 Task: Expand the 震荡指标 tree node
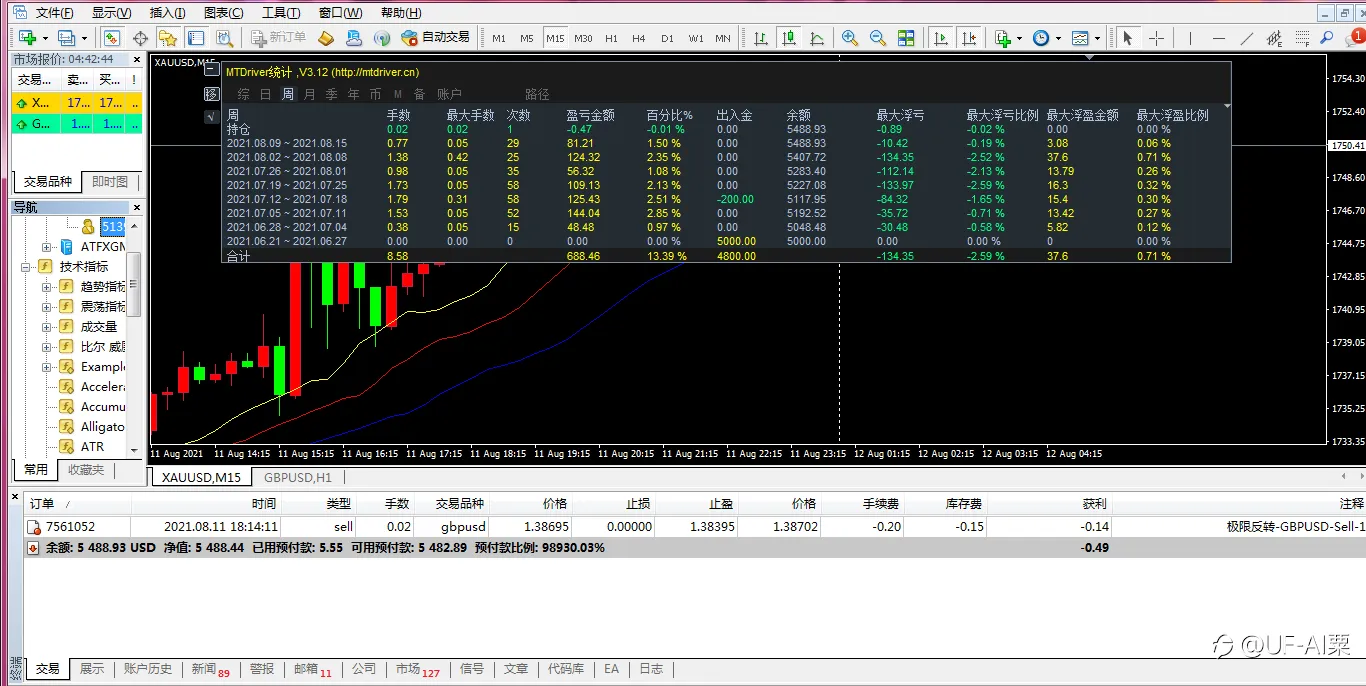pos(47,307)
